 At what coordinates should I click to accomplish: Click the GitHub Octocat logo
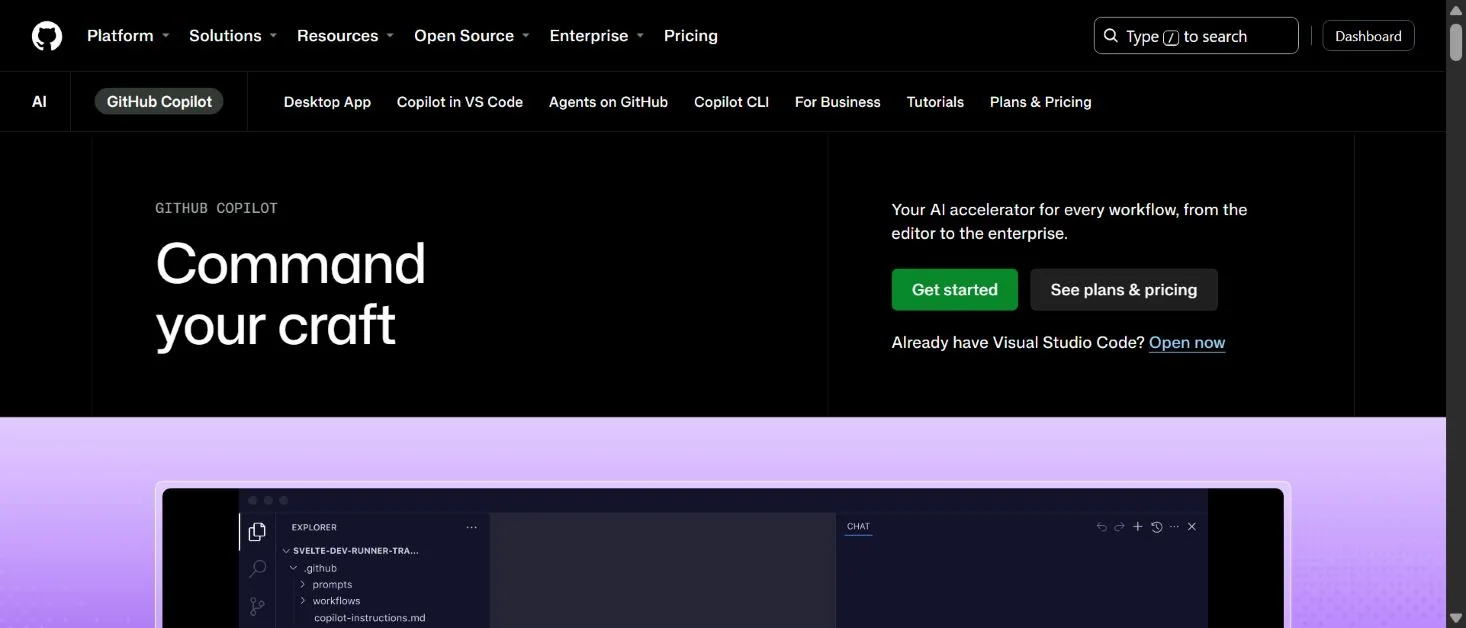[x=47, y=36]
